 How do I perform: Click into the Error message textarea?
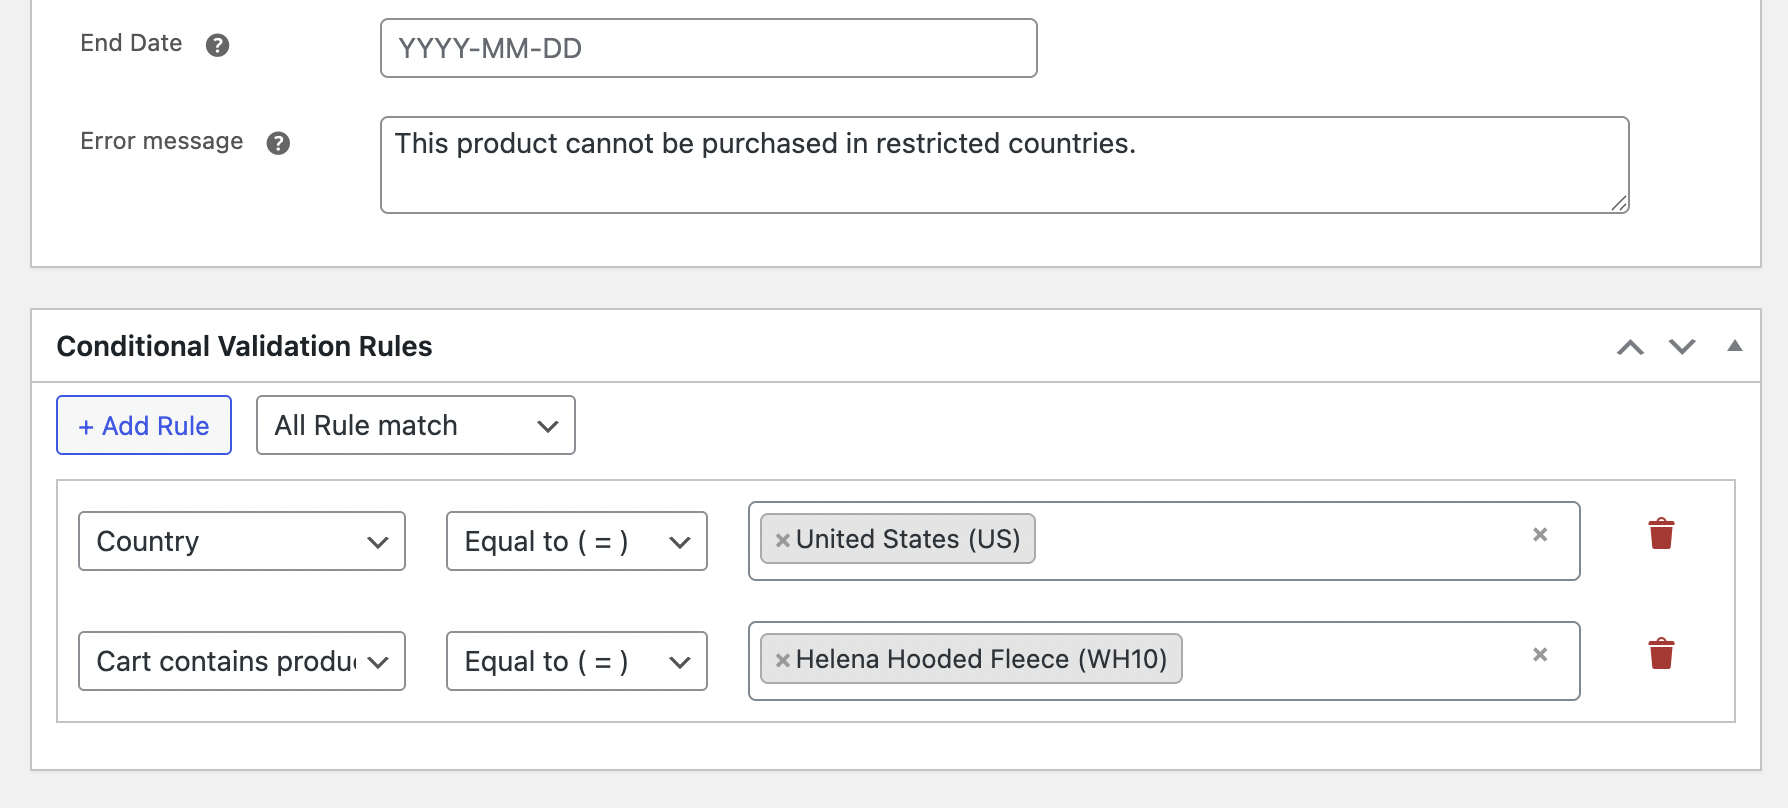[x=1003, y=175]
